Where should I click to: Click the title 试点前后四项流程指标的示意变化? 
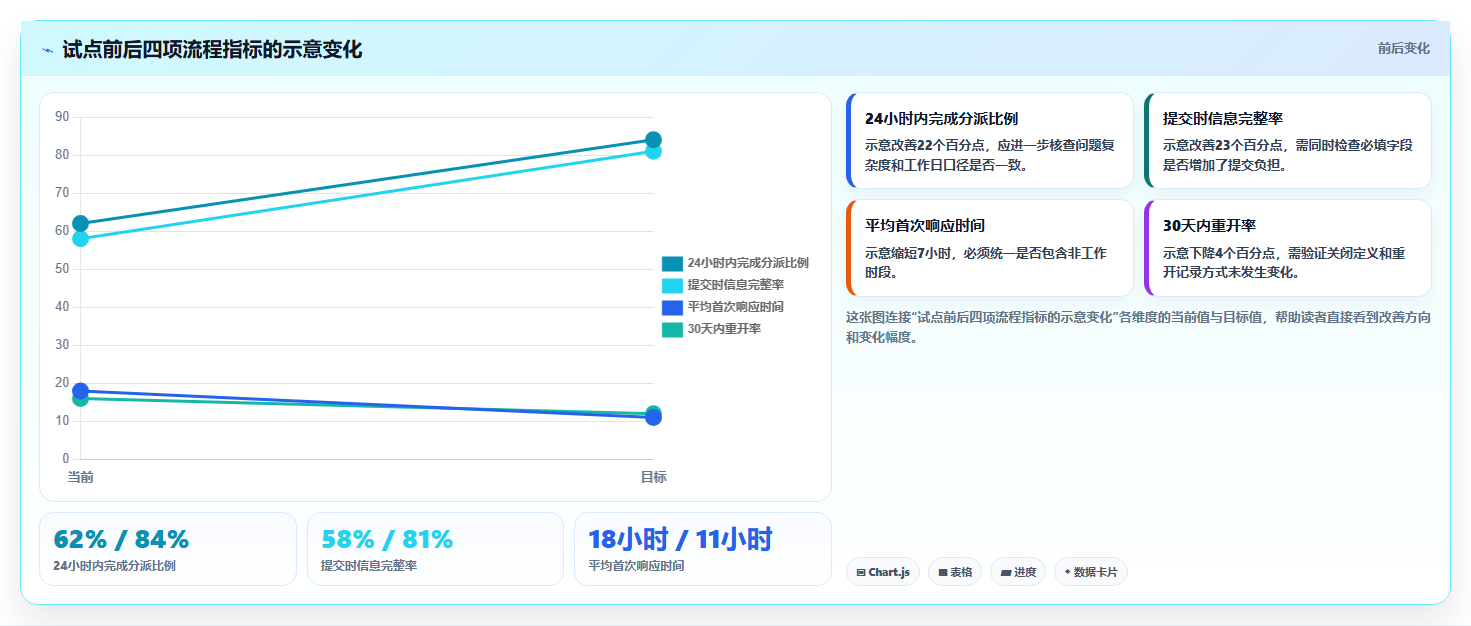coord(212,50)
